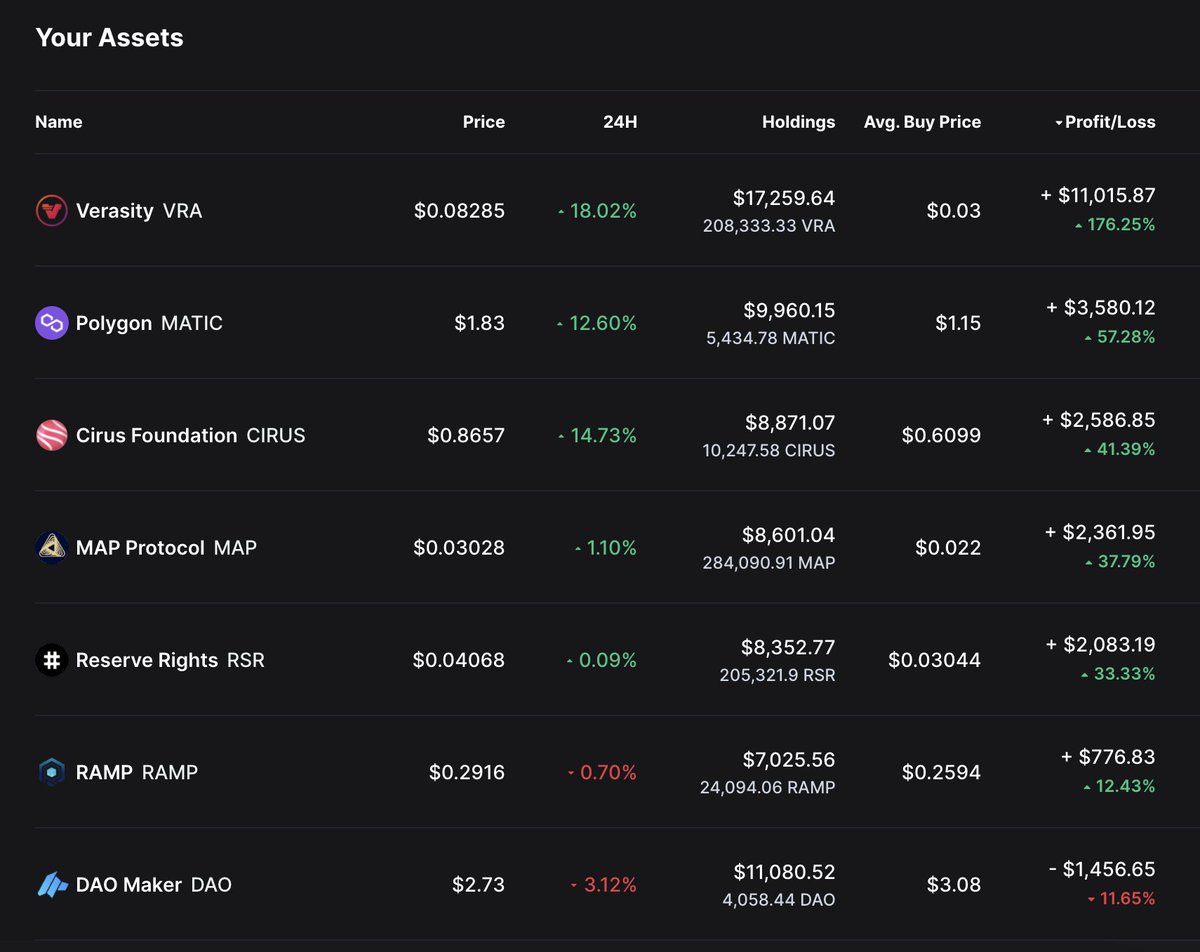The width and height of the screenshot is (1200, 952).
Task: Click the Cirus Foundation token icon
Action: click(51, 435)
